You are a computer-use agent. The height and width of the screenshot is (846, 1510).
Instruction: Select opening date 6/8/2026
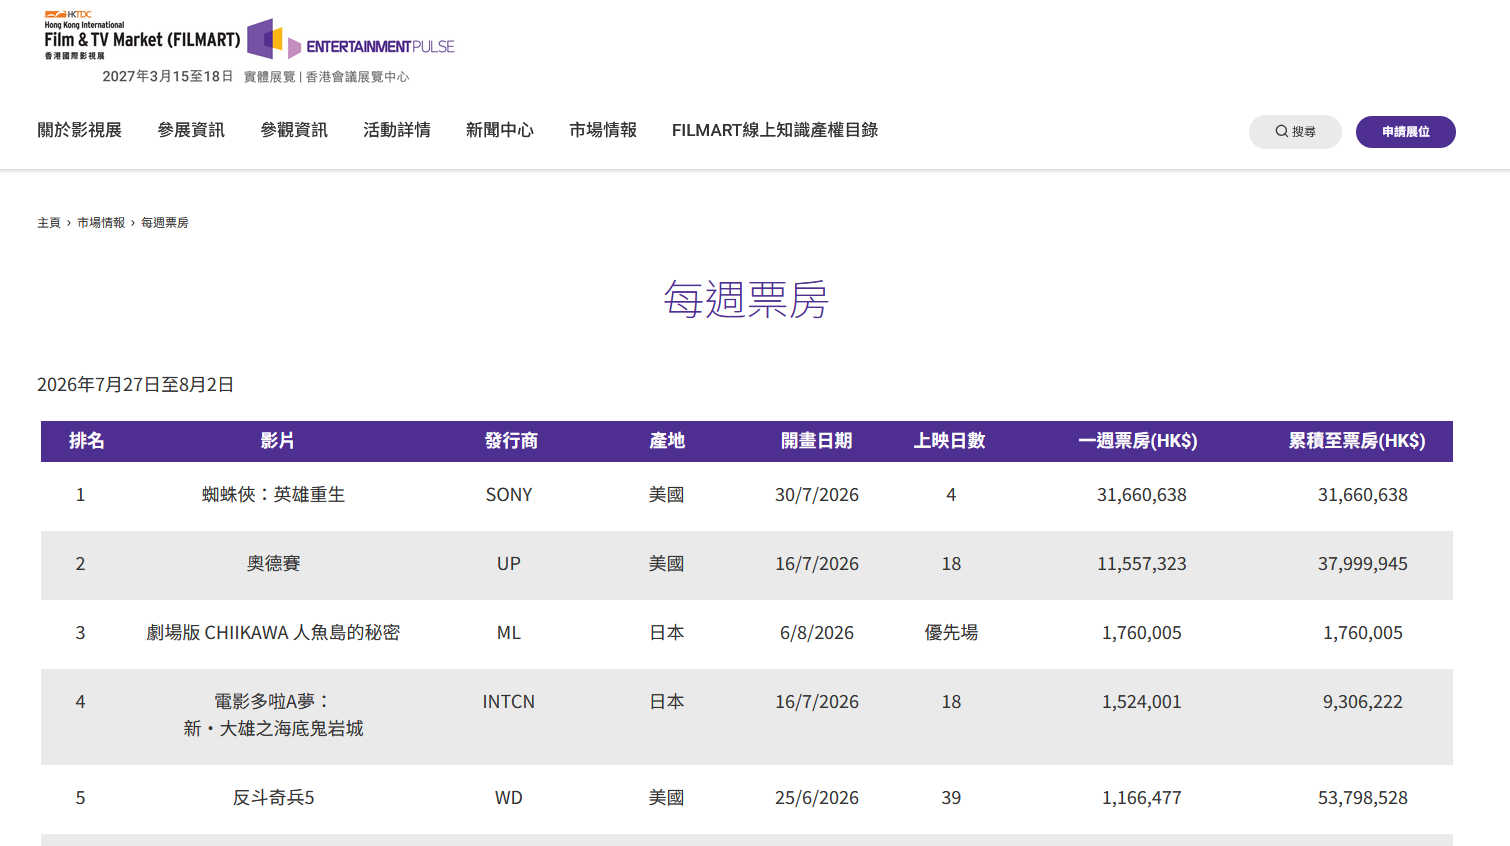(817, 633)
